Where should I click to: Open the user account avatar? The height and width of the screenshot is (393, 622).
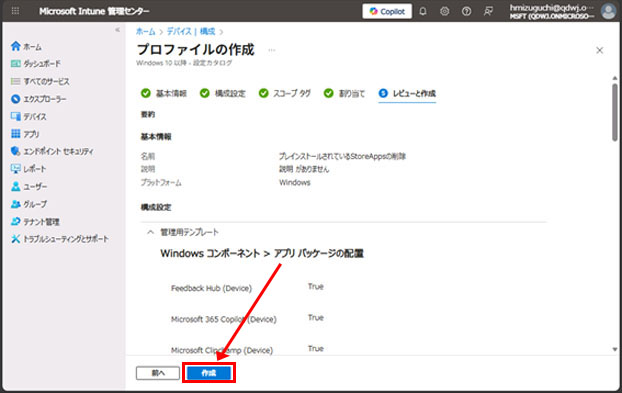tap(608, 12)
